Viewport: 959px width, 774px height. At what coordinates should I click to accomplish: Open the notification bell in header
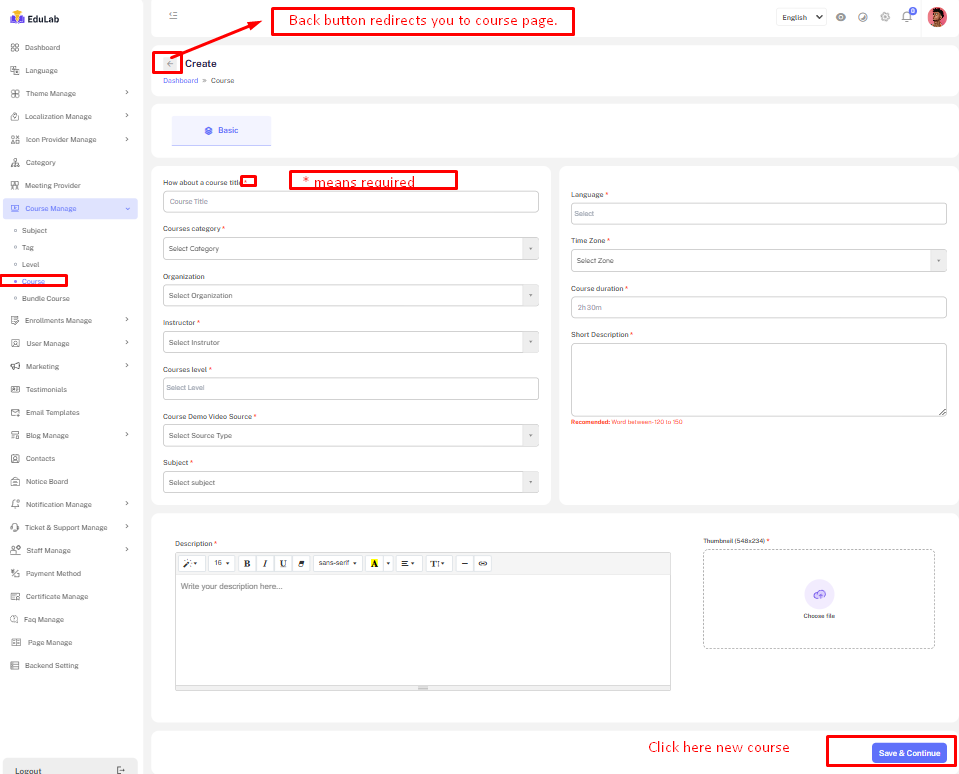point(907,17)
